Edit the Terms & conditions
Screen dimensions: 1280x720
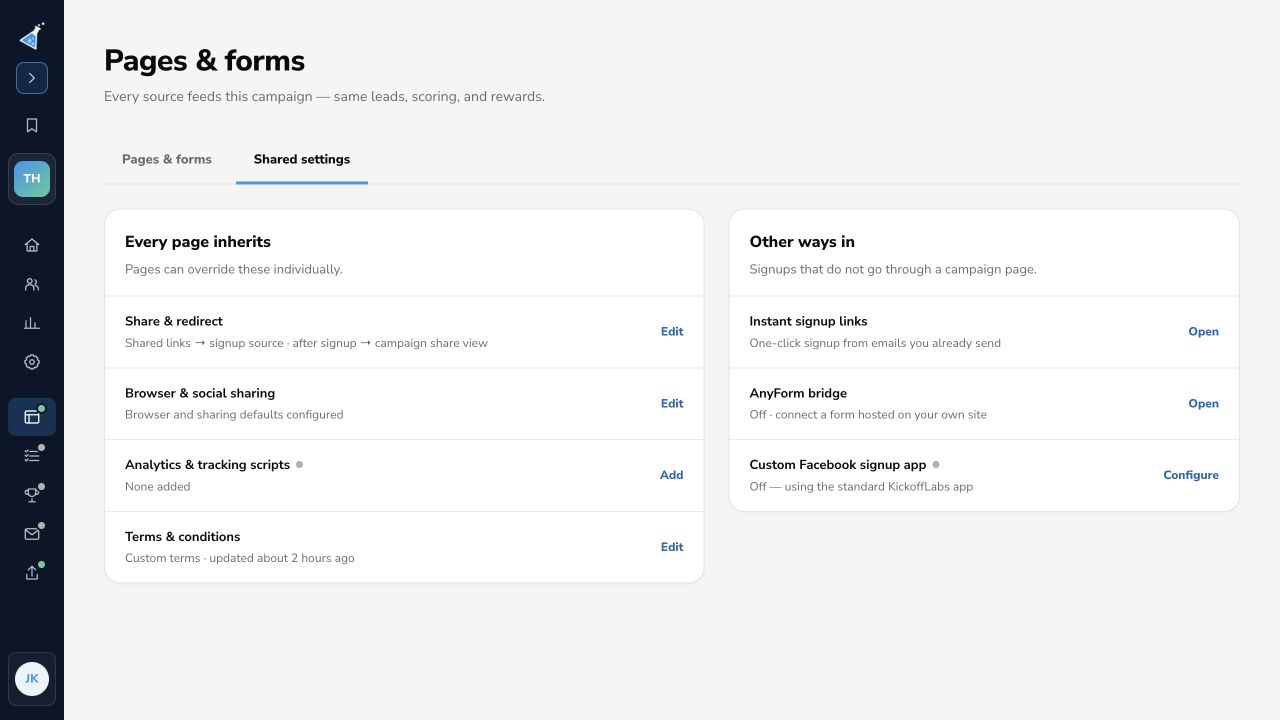click(x=672, y=547)
